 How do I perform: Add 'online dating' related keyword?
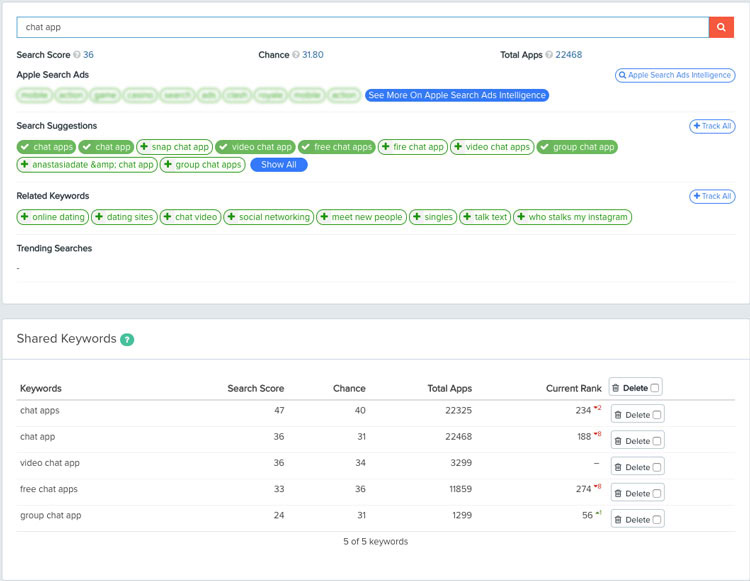click(x=53, y=217)
